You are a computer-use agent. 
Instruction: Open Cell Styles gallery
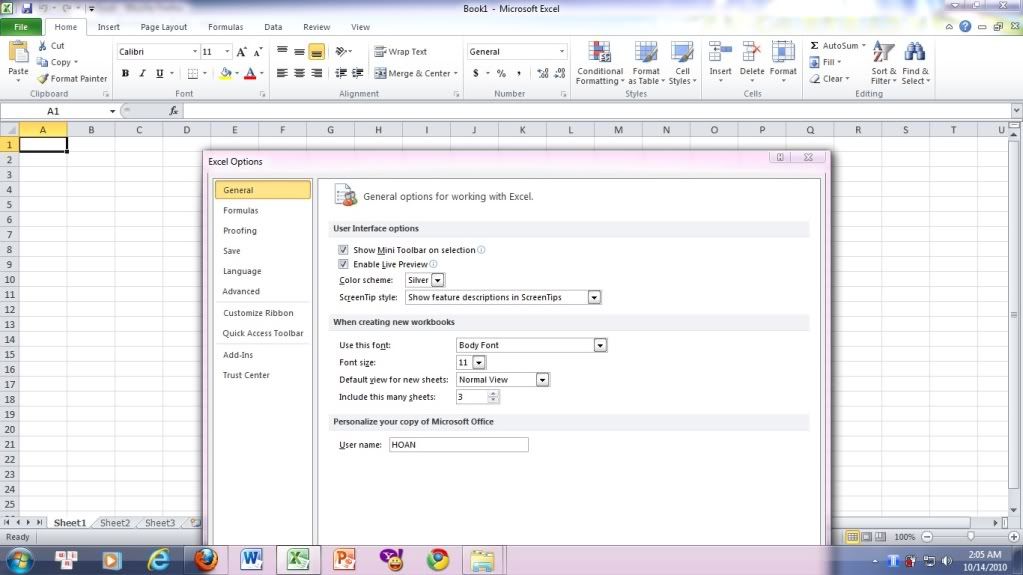[x=682, y=63]
